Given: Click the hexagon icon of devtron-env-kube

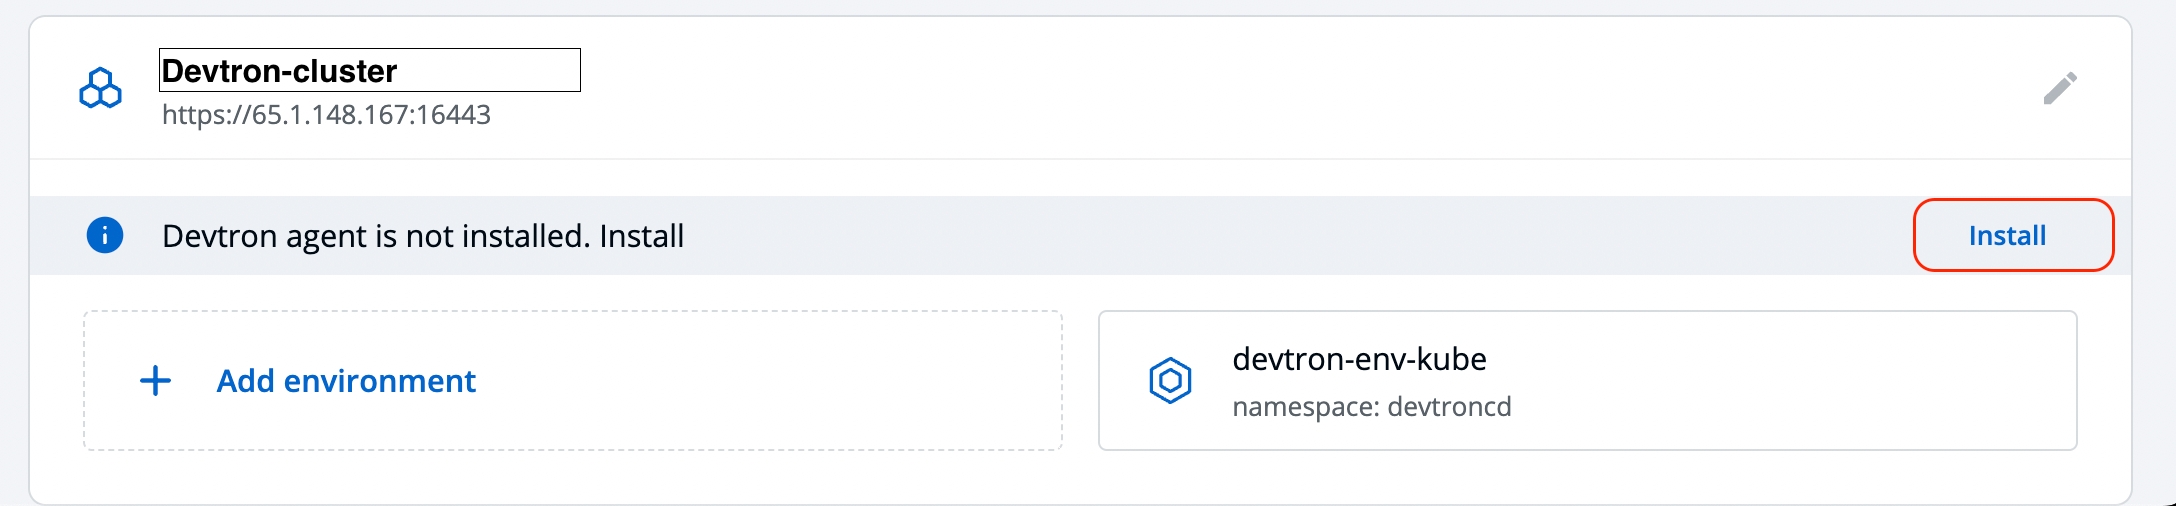Looking at the screenshot, I should [x=1170, y=381].
